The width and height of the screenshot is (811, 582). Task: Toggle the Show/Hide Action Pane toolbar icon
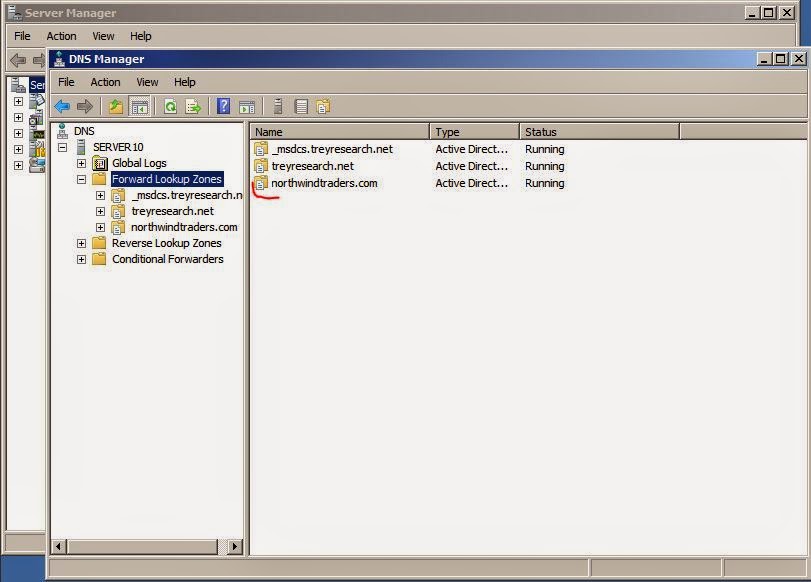click(247, 107)
